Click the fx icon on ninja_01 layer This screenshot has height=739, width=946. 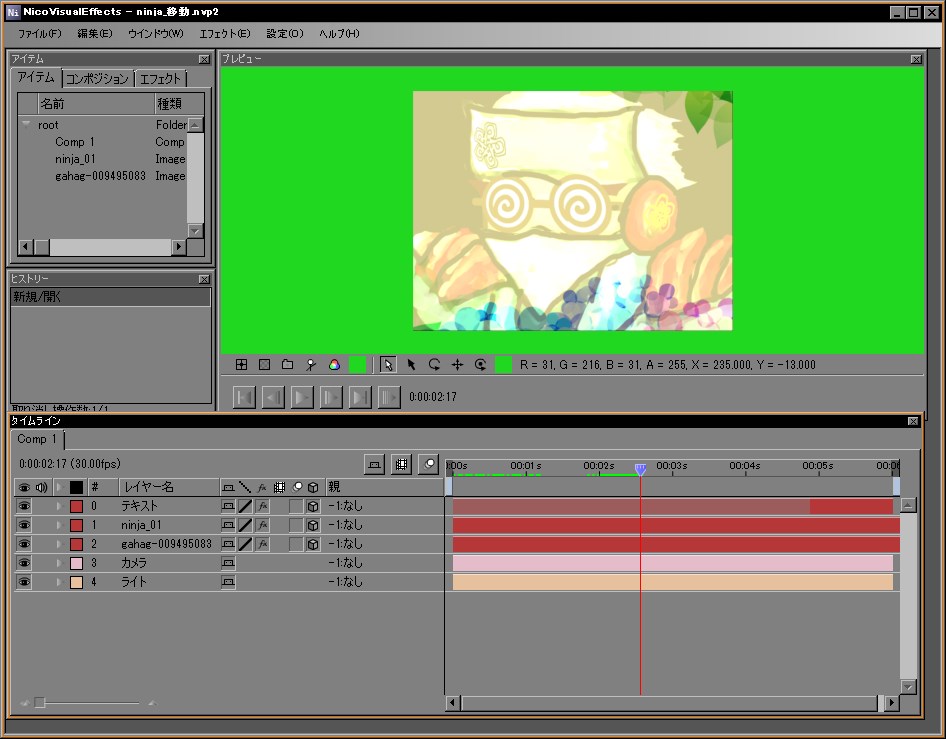click(262, 525)
